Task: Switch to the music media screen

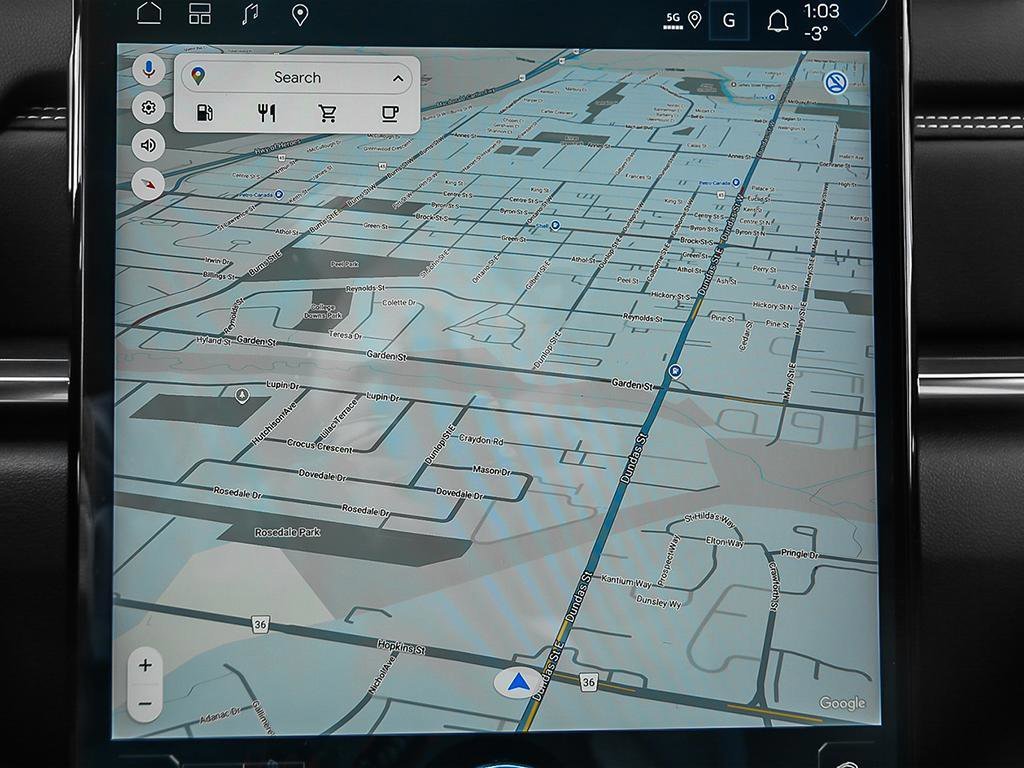Action: click(250, 14)
